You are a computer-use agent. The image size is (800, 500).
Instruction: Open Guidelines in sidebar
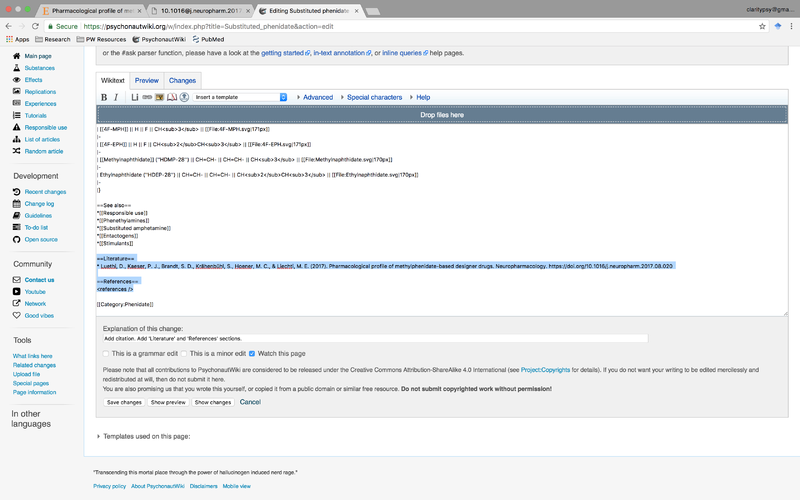tap(38, 216)
